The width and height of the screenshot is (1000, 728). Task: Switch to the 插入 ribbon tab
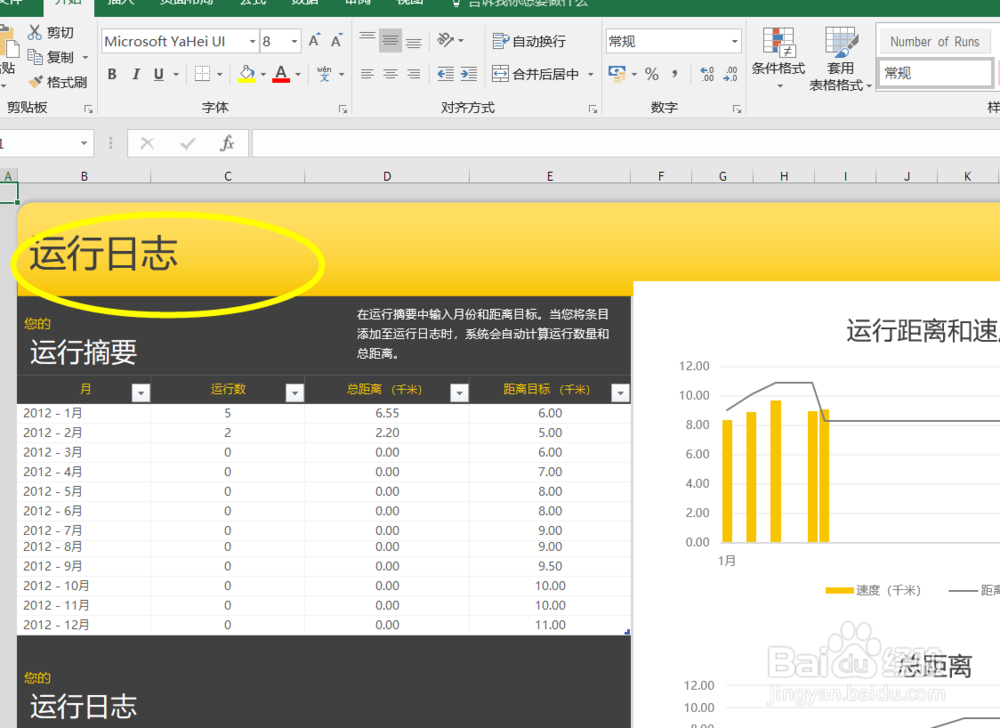[120, 5]
